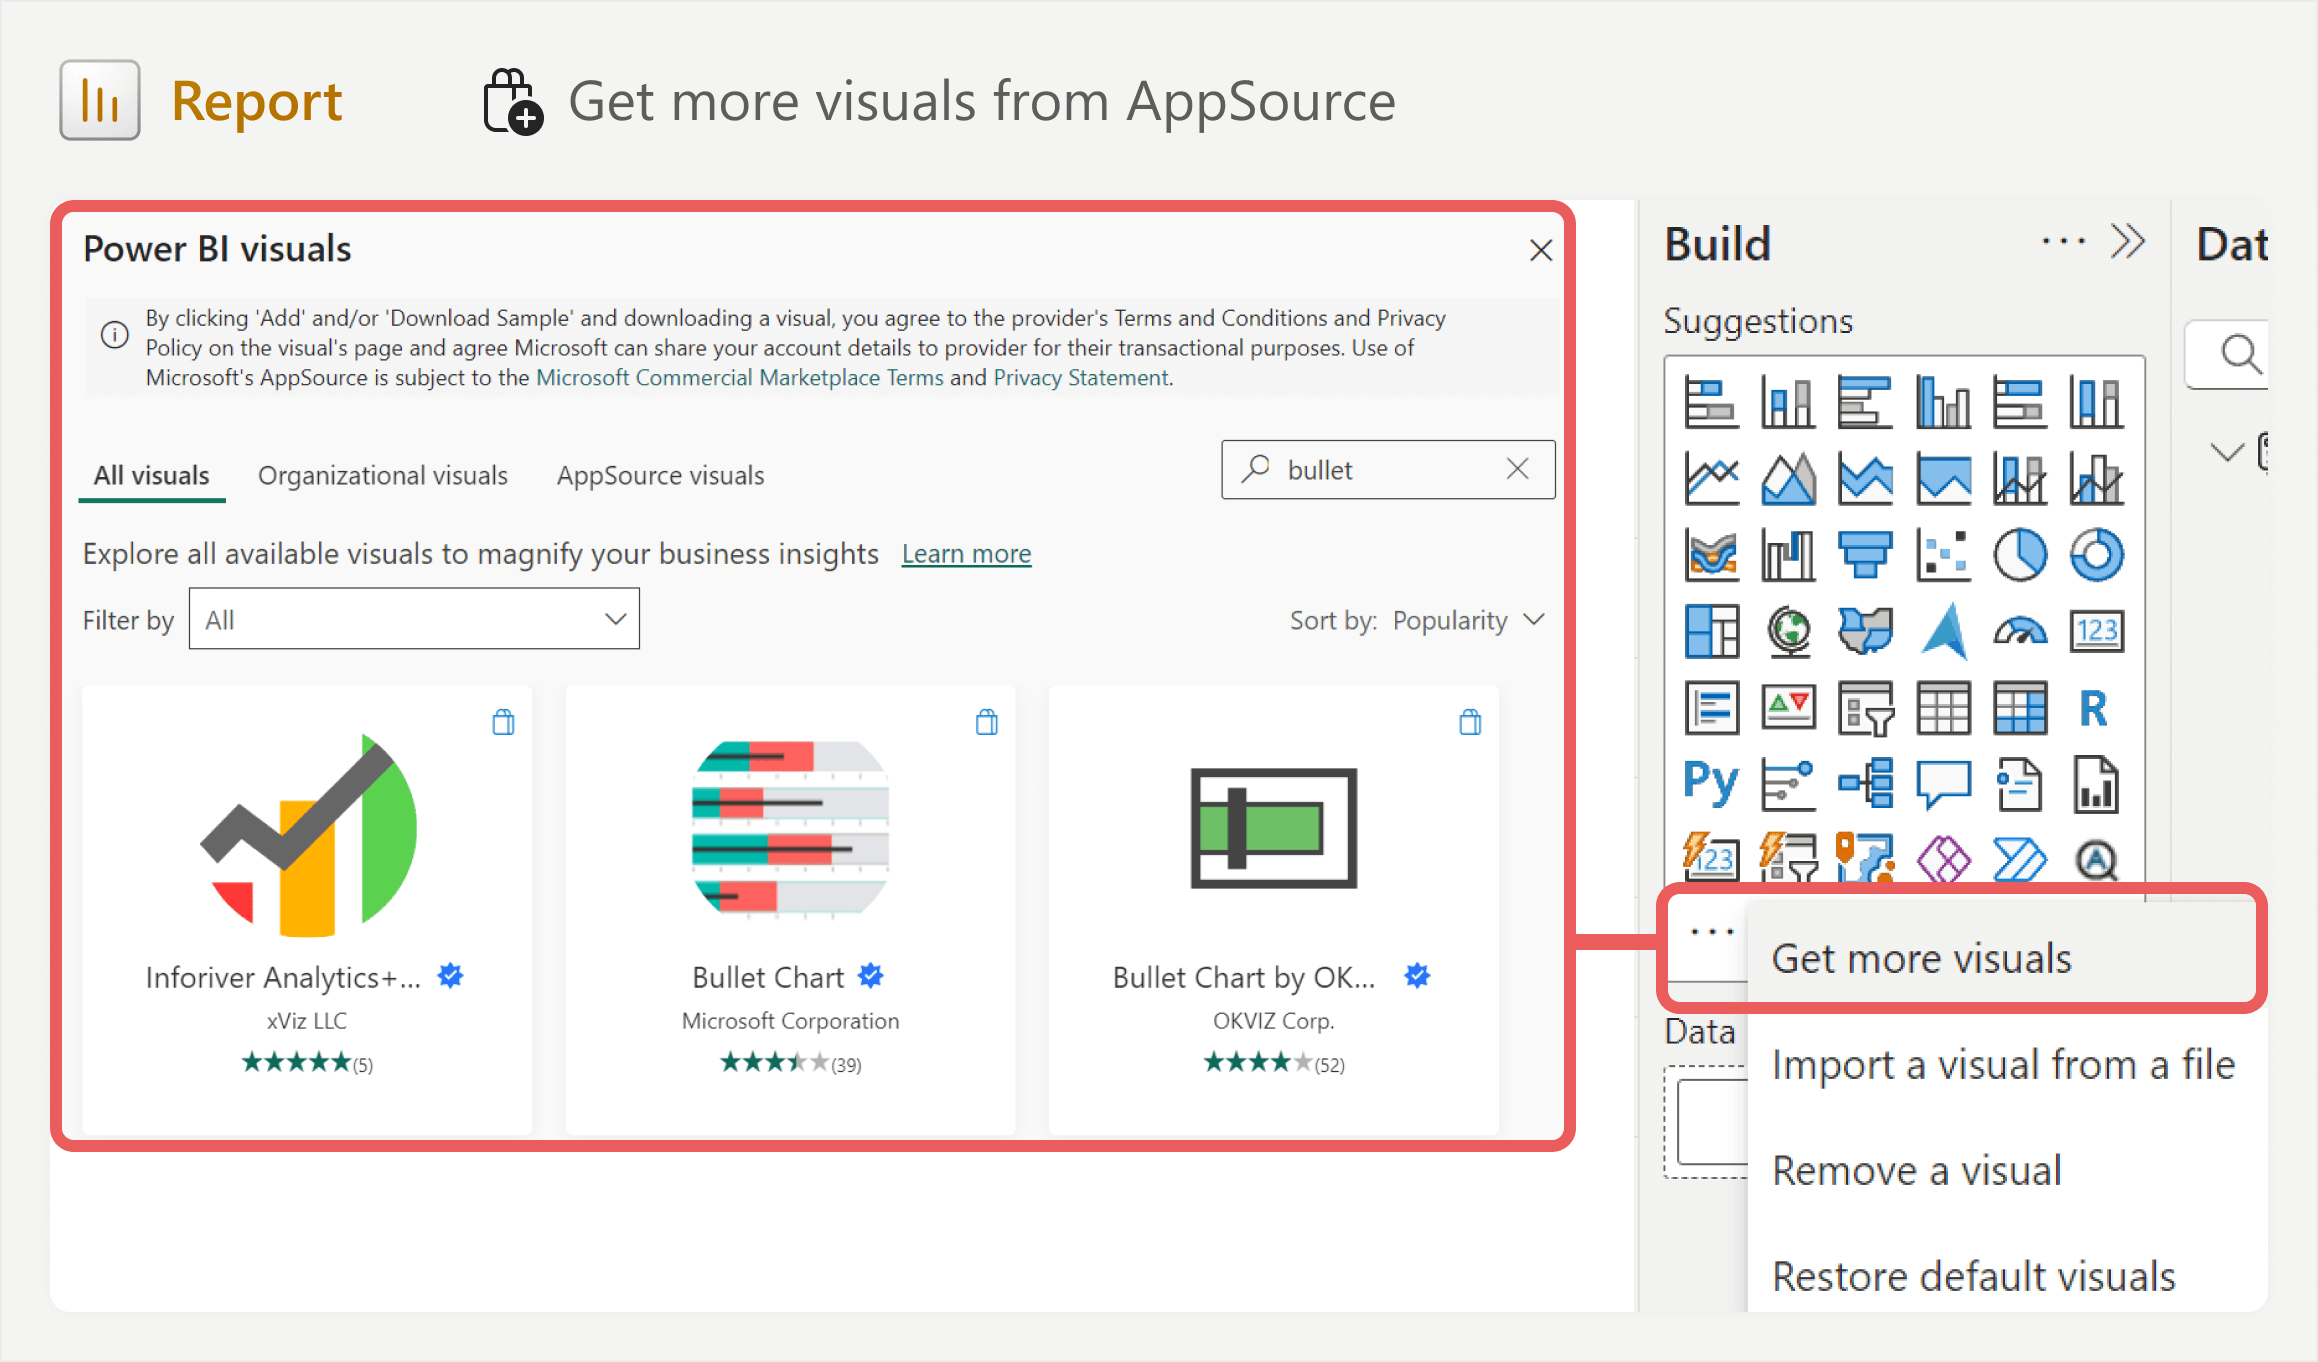Open the Learn more link

[966, 553]
